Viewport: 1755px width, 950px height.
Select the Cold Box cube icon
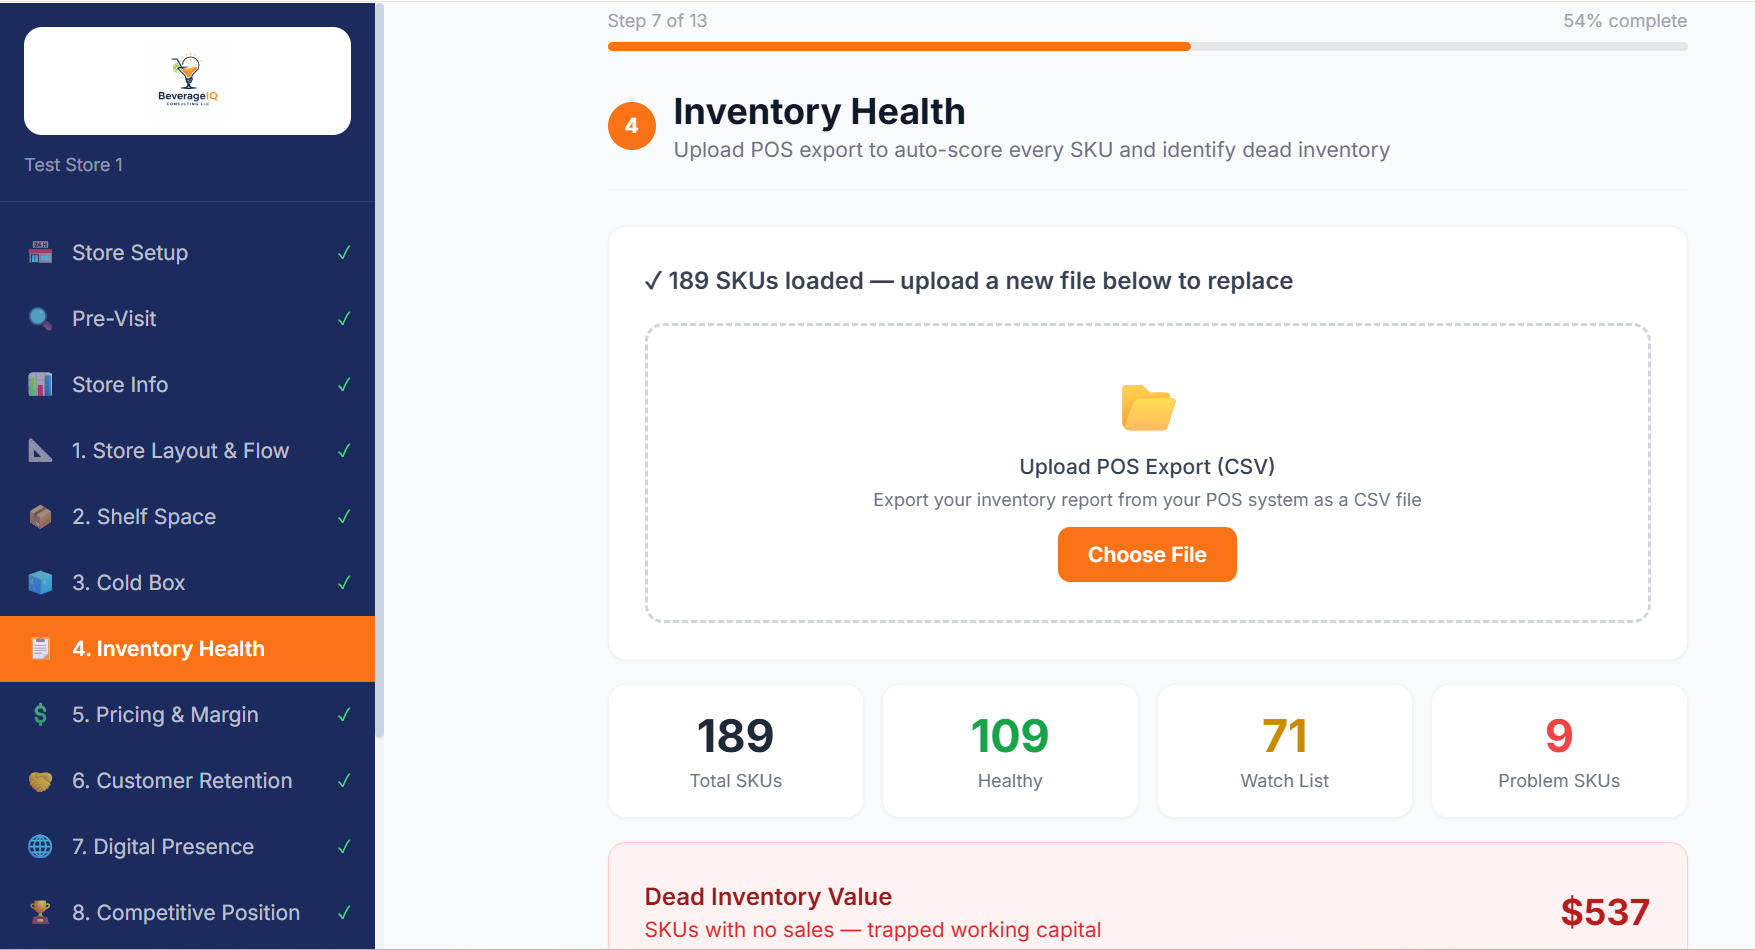pos(40,582)
